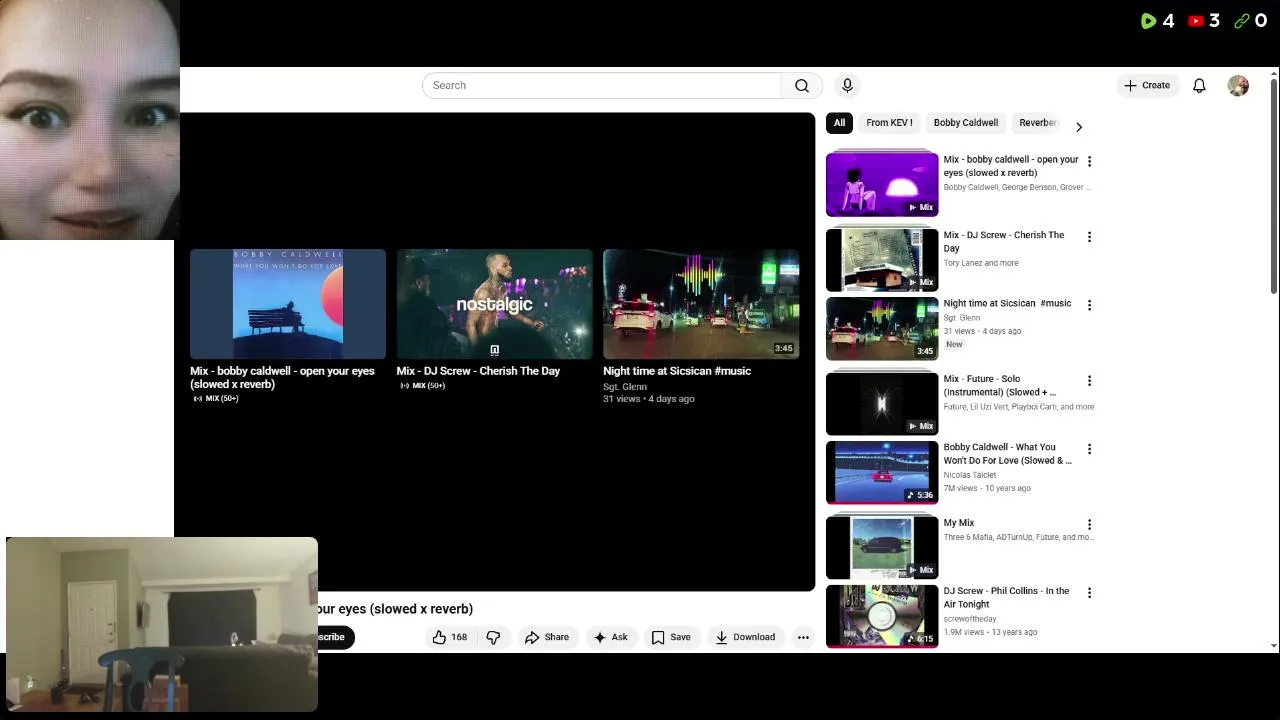
Task: Open title 'Mix - Future - Solo (Instrumental)' in sidebar
Action: [x=1000, y=386]
